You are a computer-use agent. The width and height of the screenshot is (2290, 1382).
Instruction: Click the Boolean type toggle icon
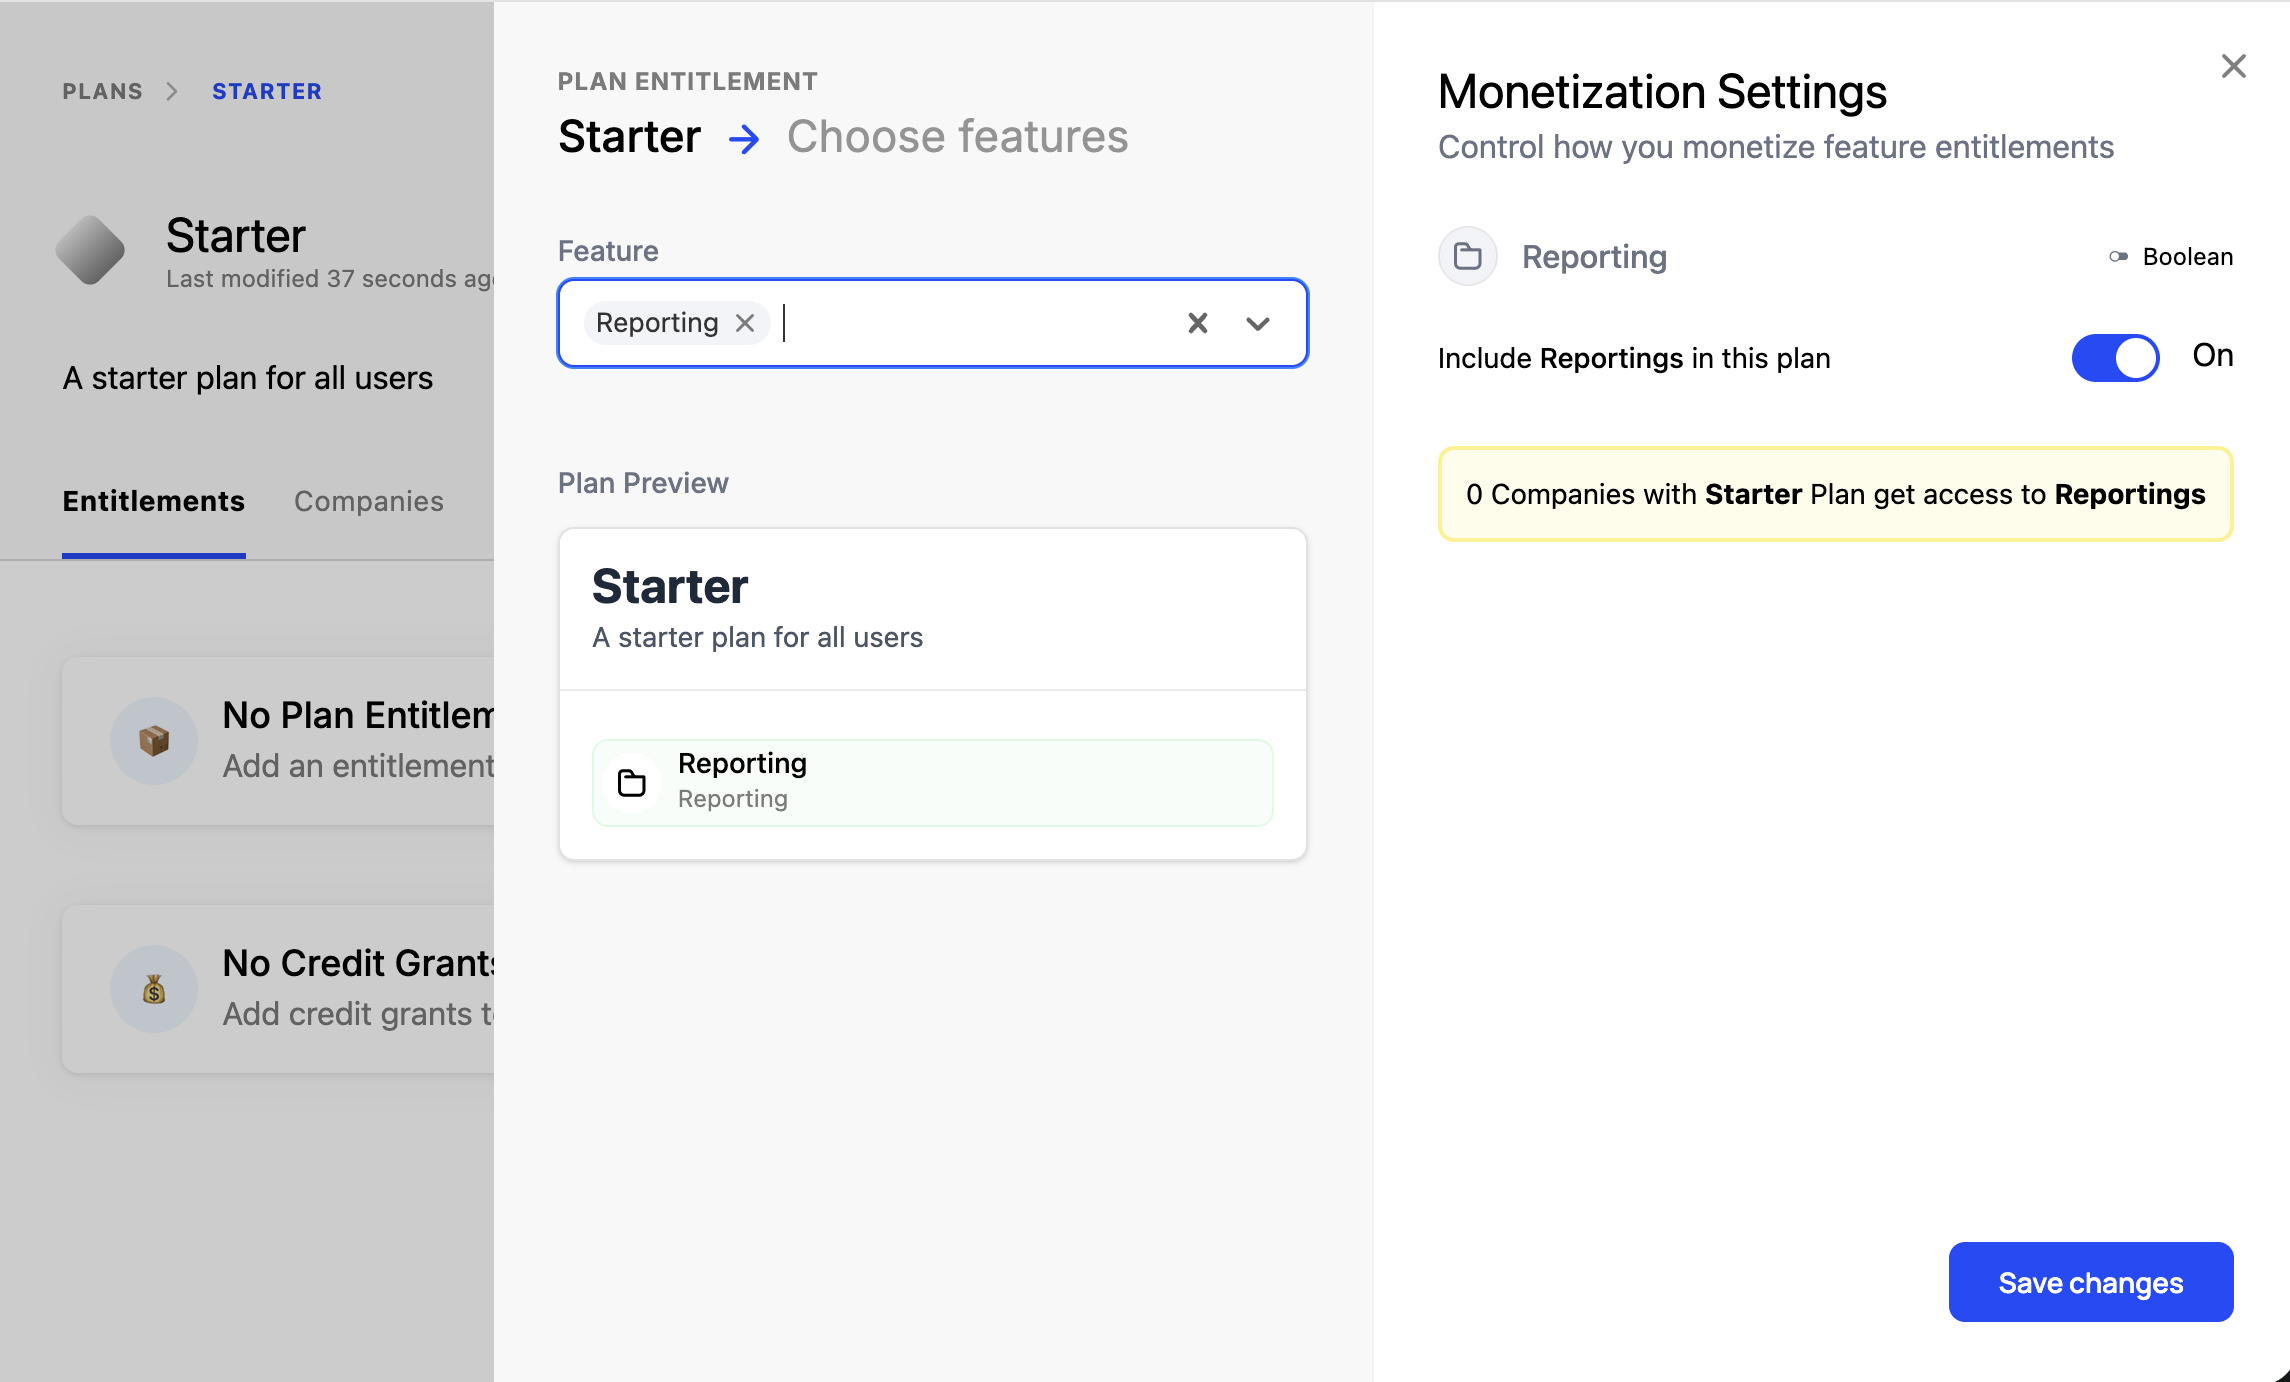[x=2118, y=257]
